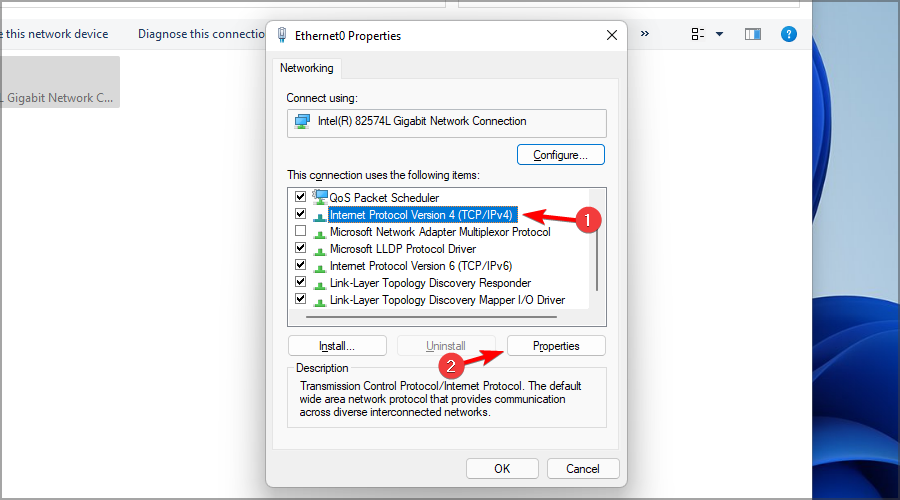The height and width of the screenshot is (500, 900).
Task: Uncheck the QoS Packet Scheduler checkbox
Action: (x=300, y=196)
